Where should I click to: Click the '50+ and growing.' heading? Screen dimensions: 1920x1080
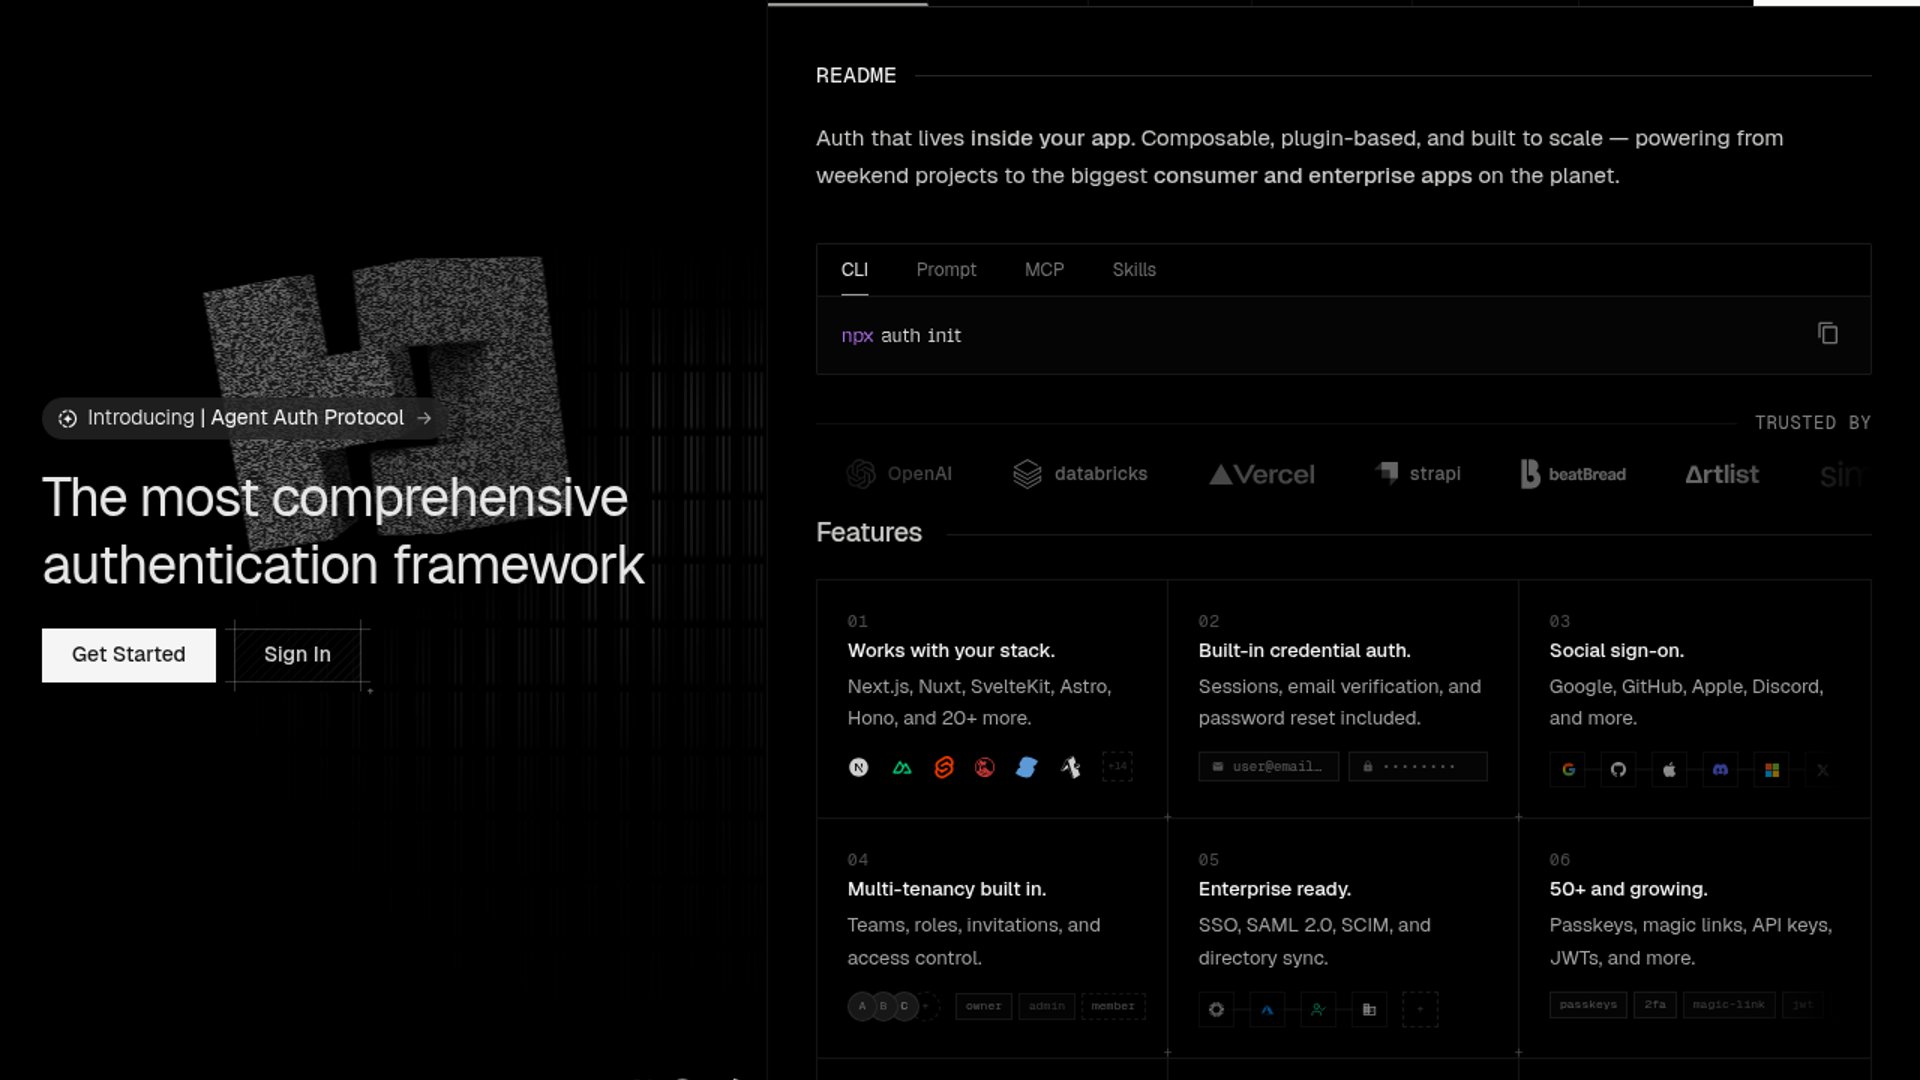1628,889
